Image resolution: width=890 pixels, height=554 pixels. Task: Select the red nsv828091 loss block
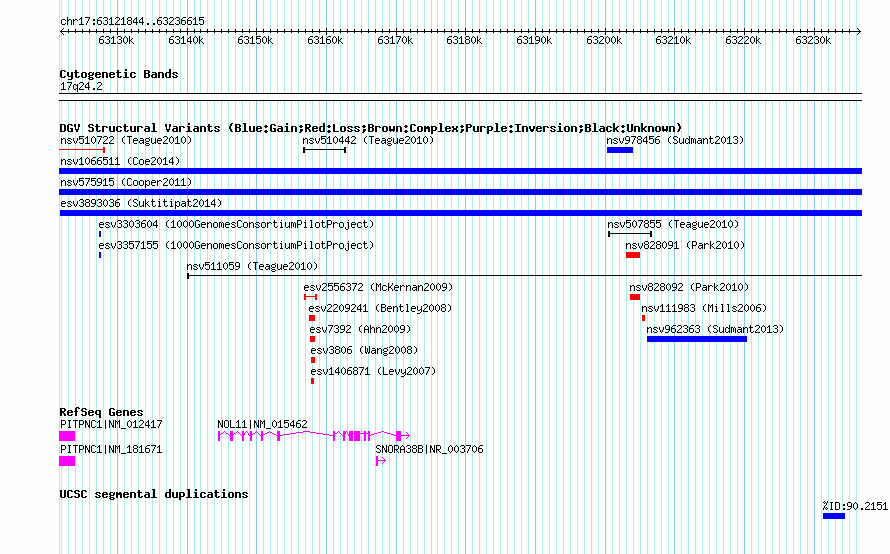pyautogui.click(x=633, y=255)
